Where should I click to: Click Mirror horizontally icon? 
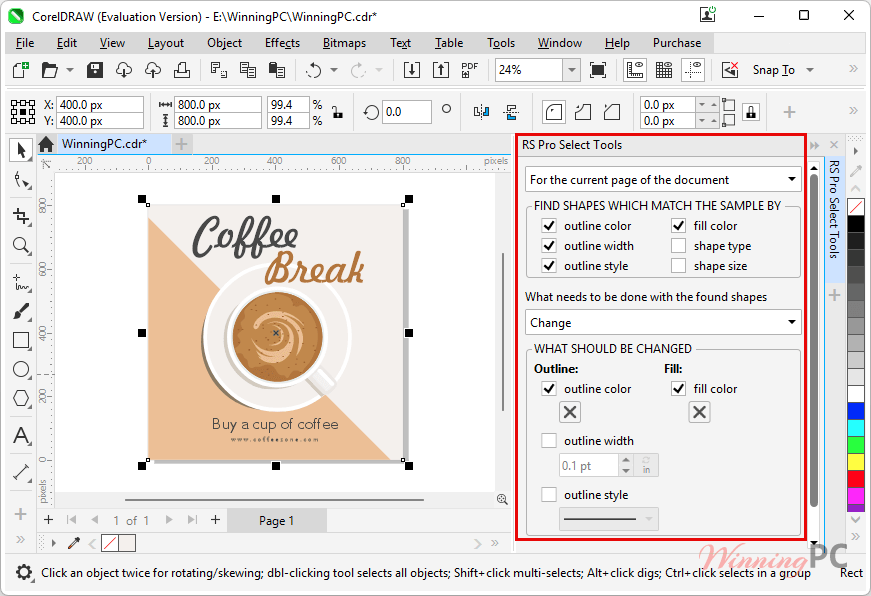(482, 112)
